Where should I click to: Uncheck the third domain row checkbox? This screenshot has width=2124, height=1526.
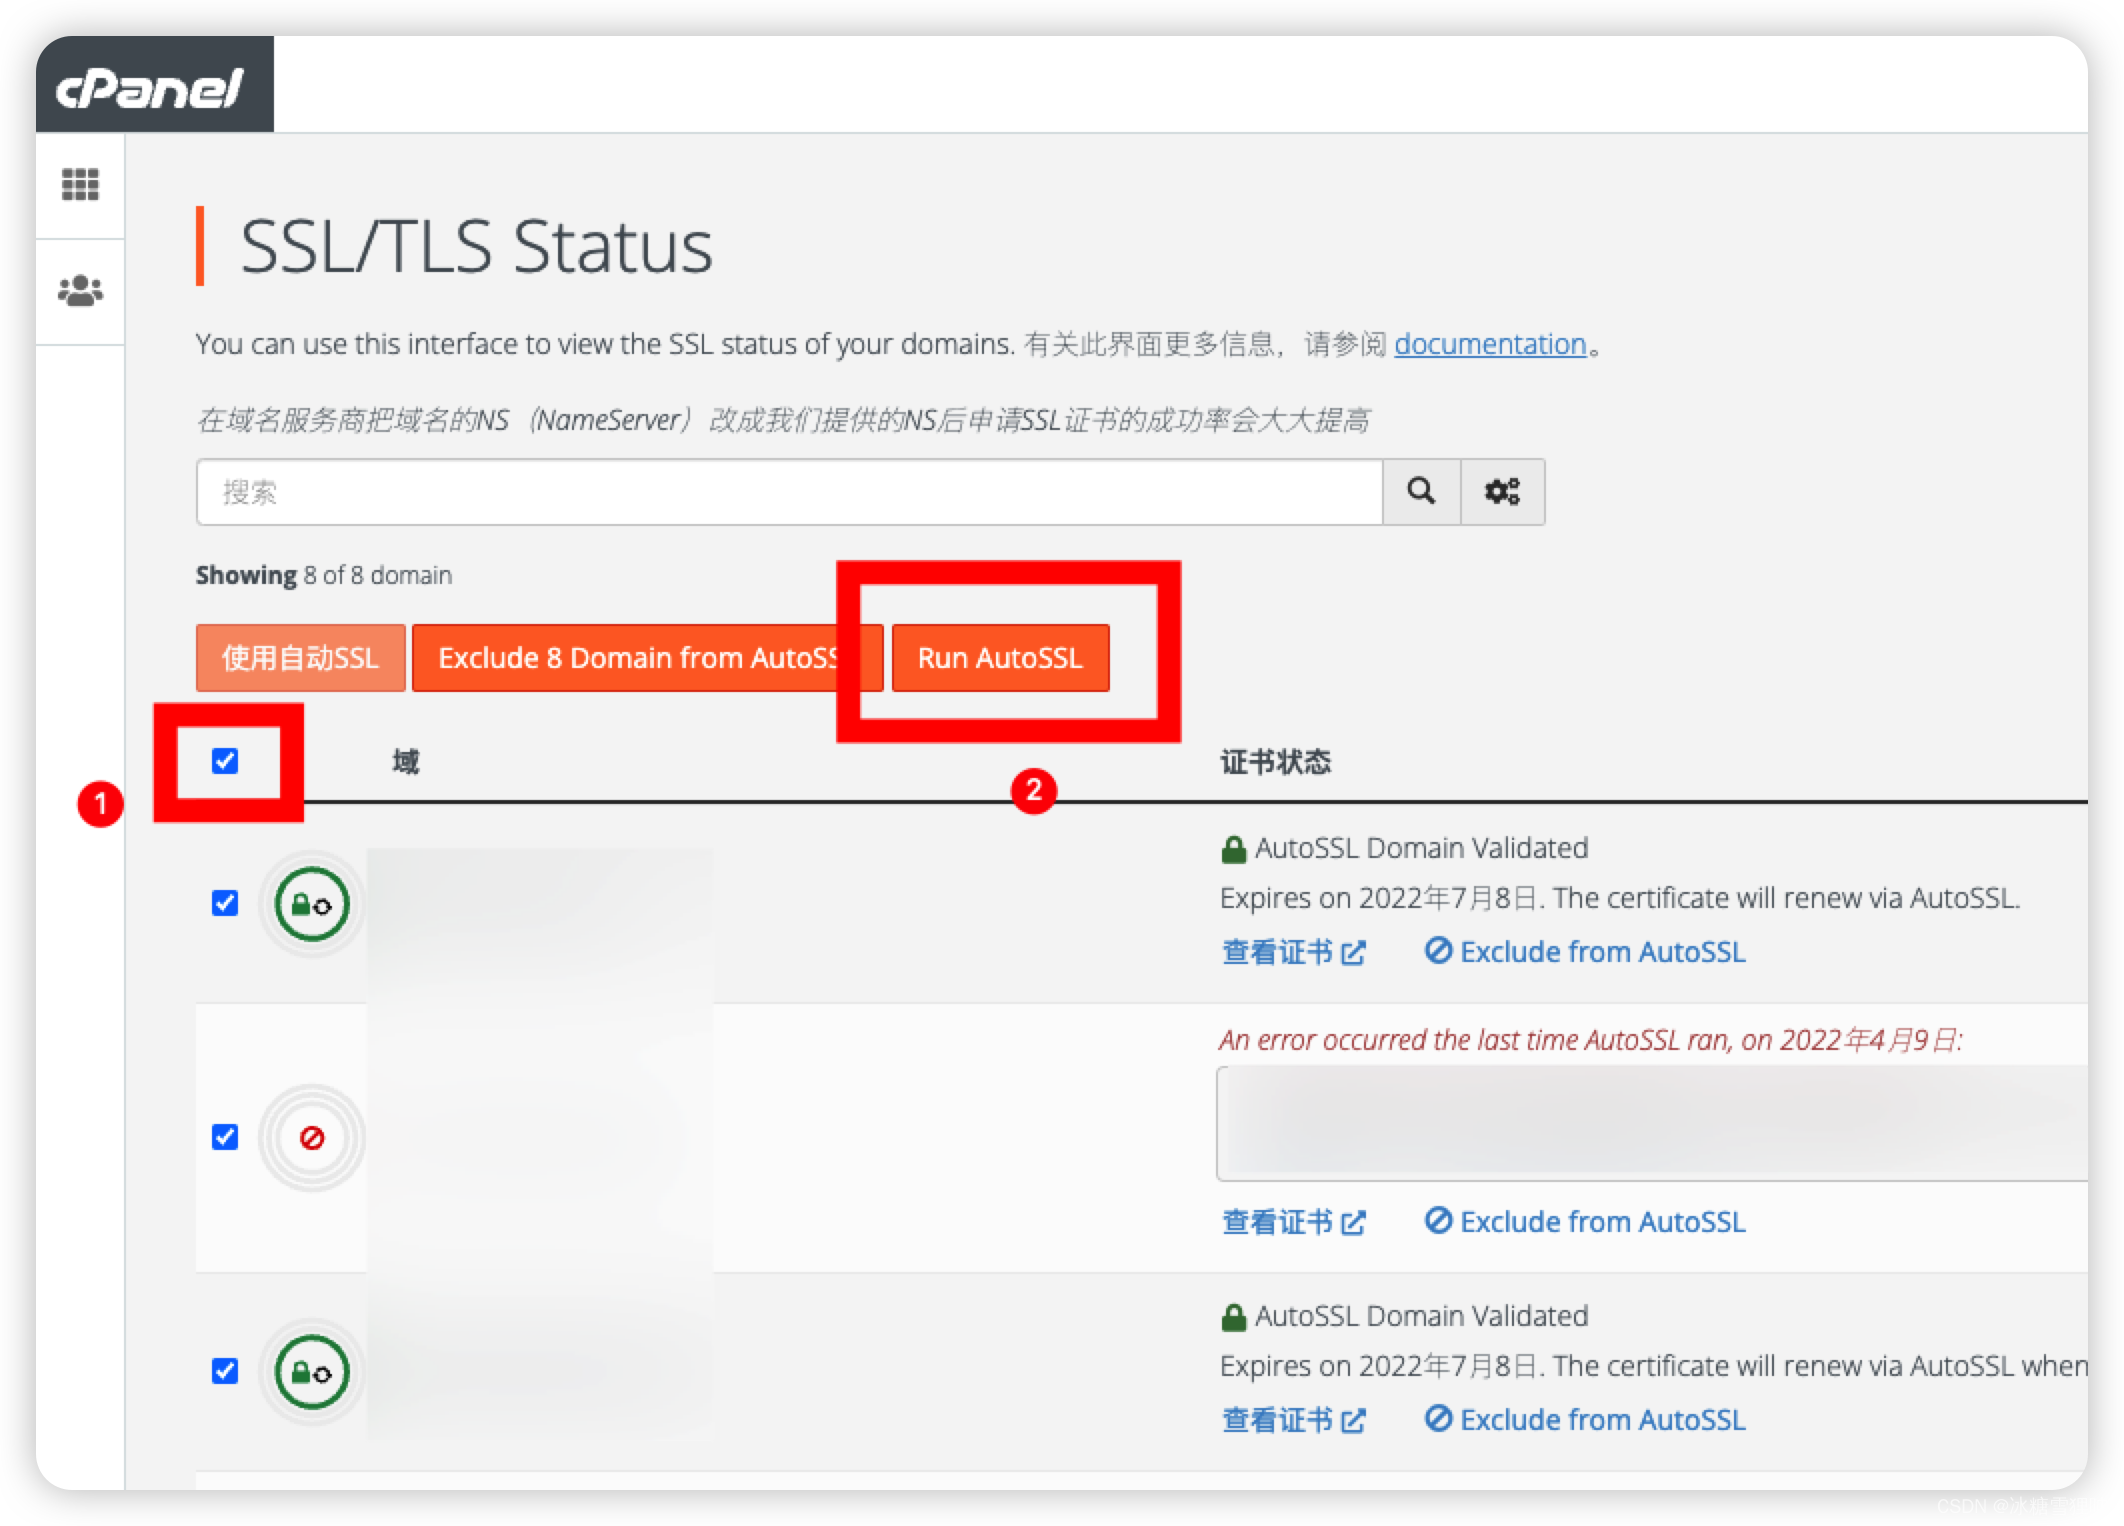point(225,1371)
